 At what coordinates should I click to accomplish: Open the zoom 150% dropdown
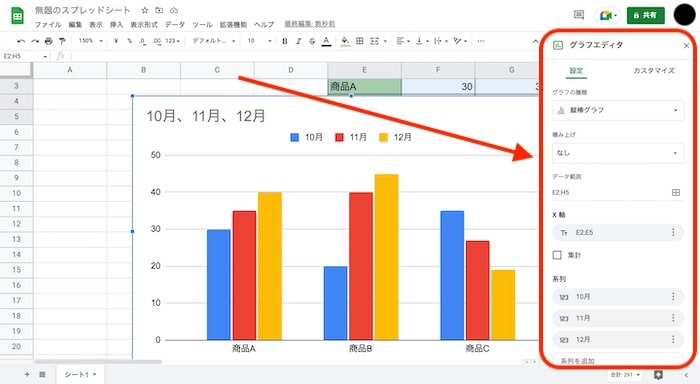(90, 41)
